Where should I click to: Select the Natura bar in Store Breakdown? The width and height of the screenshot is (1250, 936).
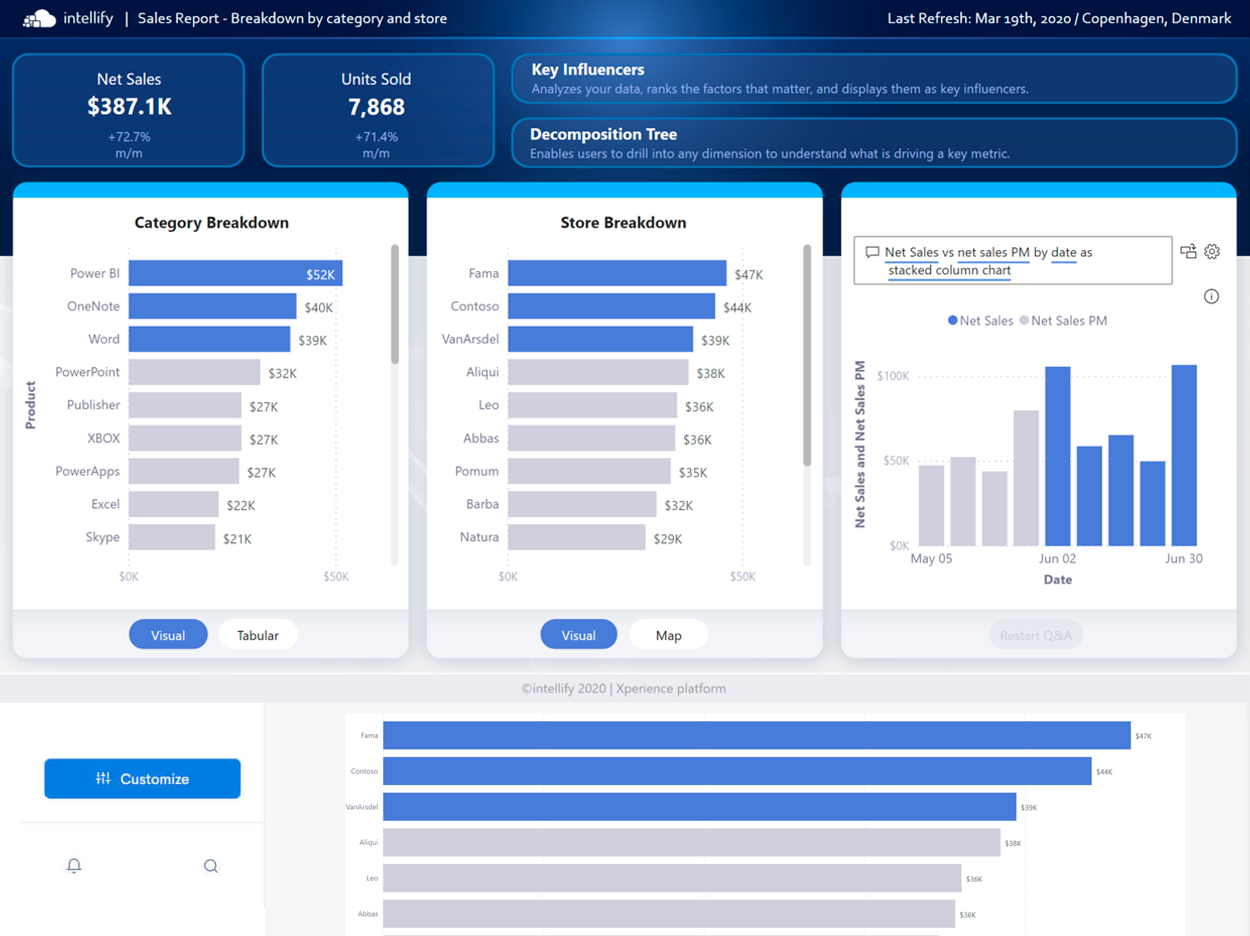577,537
